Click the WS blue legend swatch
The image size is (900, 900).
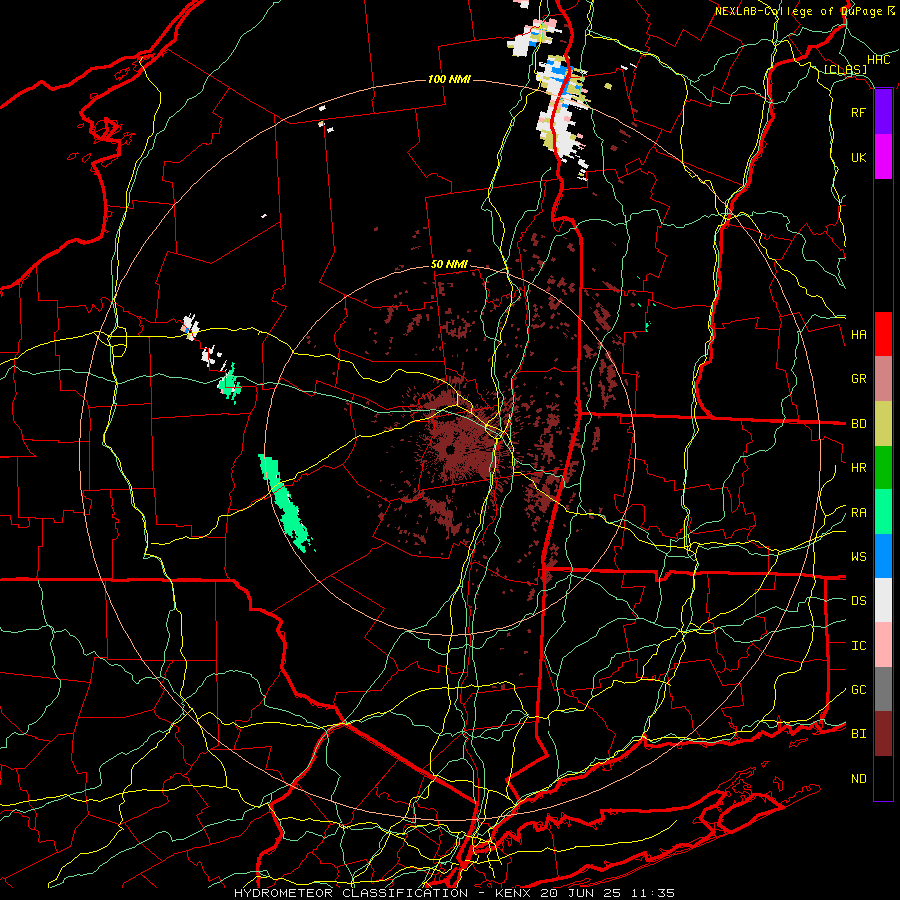883,556
